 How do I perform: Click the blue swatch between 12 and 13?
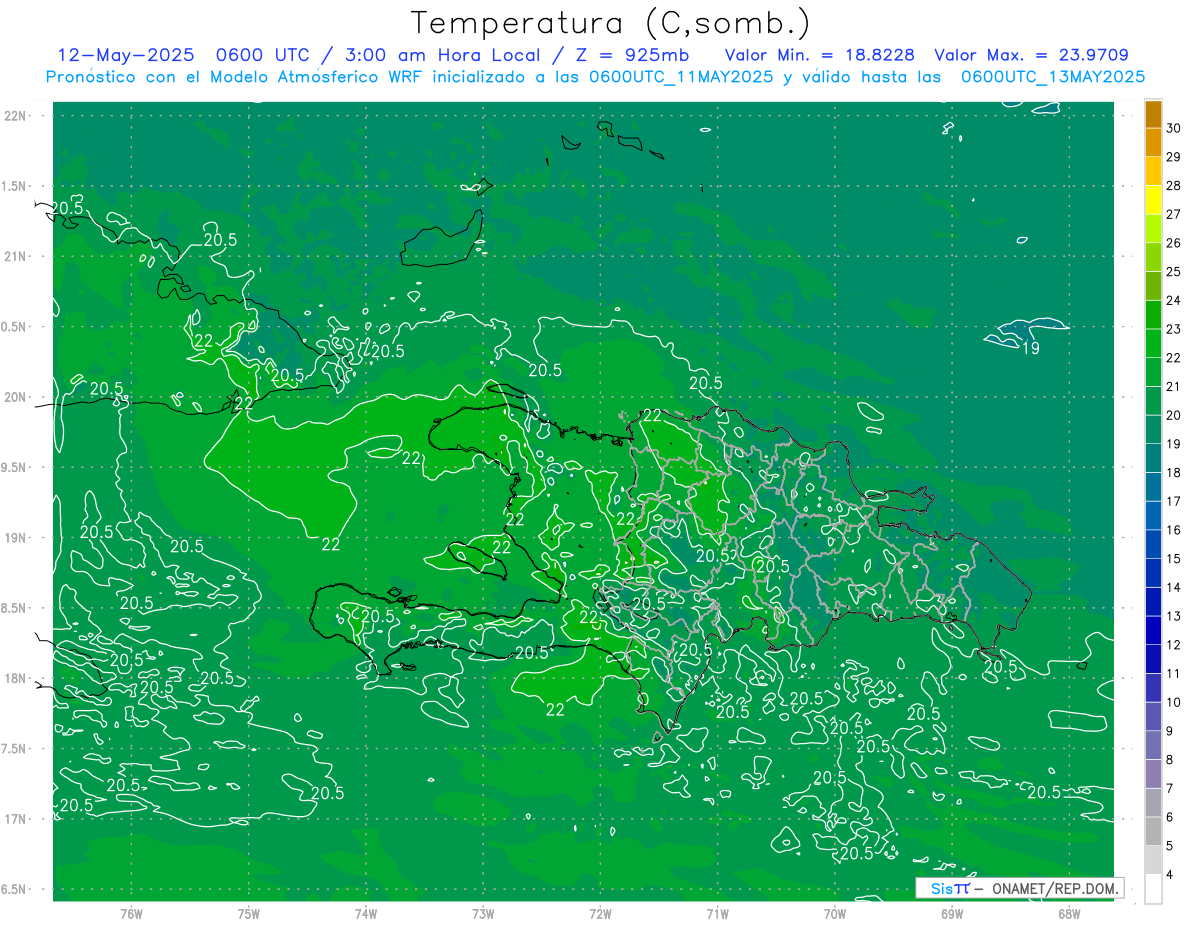[x=1153, y=630]
